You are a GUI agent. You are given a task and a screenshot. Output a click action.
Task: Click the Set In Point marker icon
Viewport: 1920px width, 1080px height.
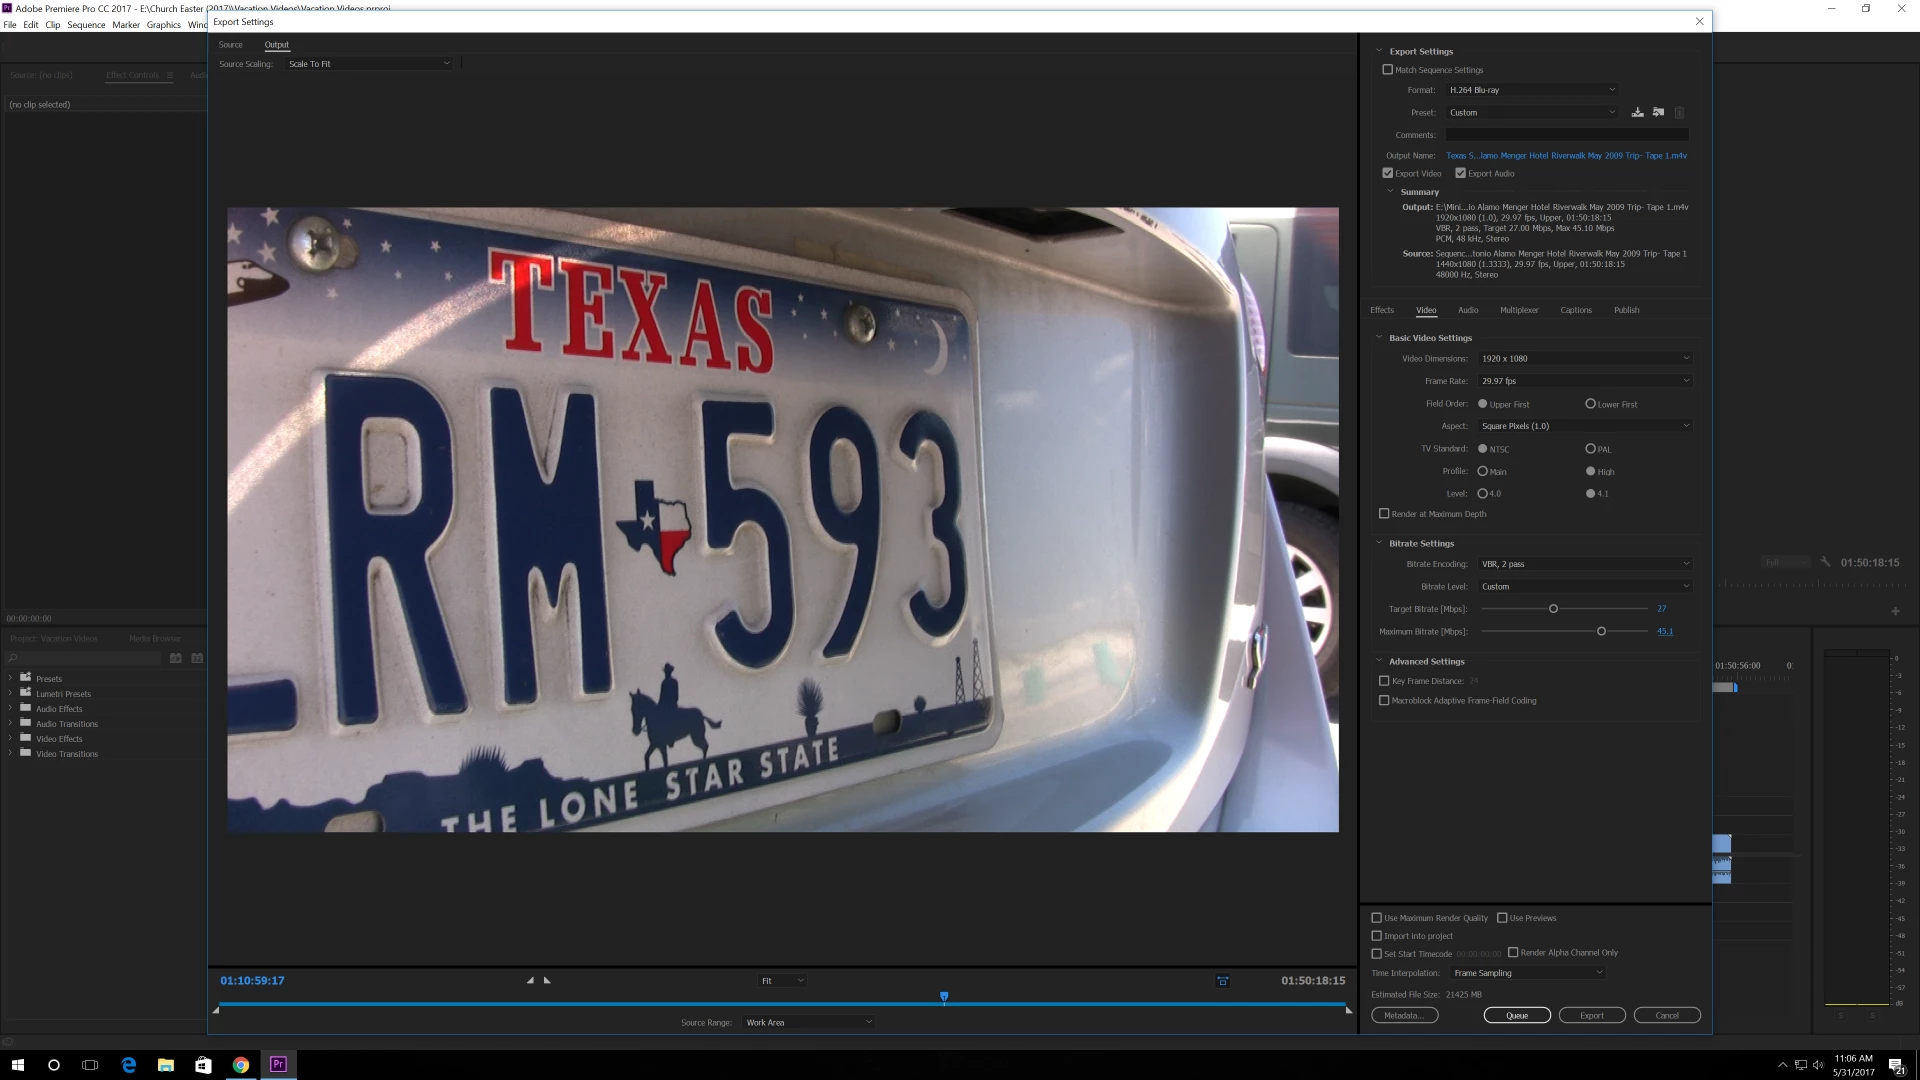530,981
